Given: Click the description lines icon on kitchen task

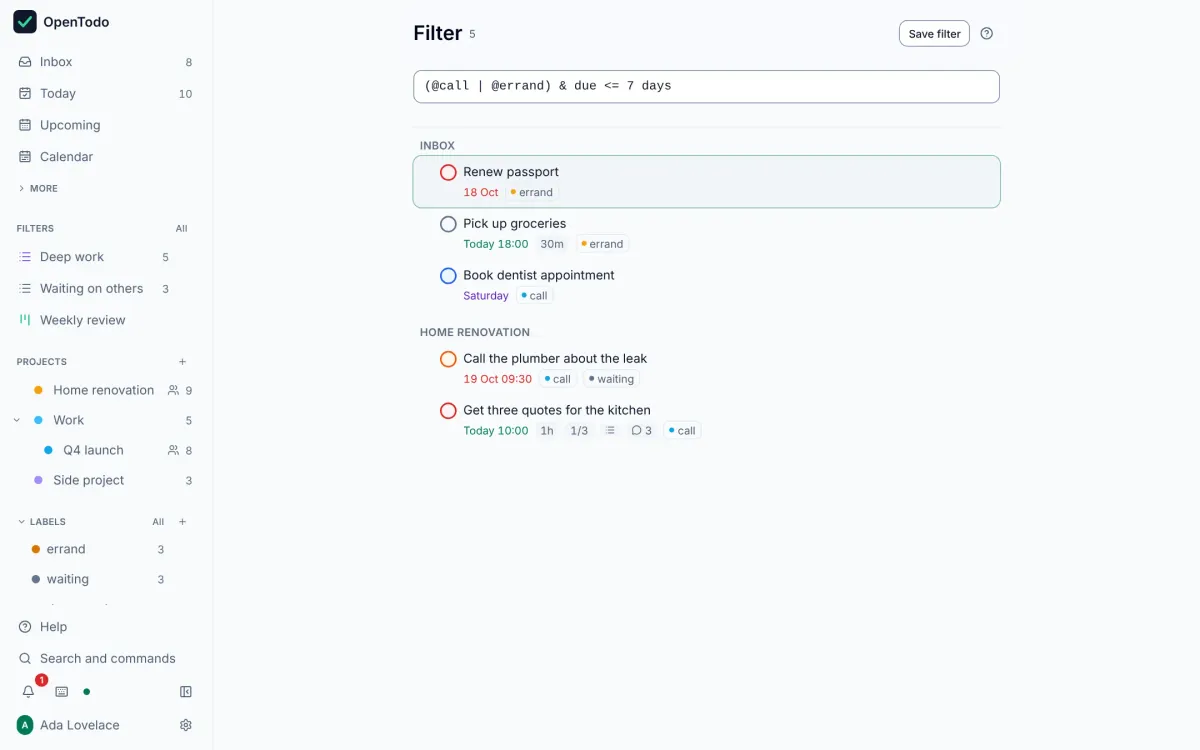Looking at the screenshot, I should pyautogui.click(x=610, y=431).
